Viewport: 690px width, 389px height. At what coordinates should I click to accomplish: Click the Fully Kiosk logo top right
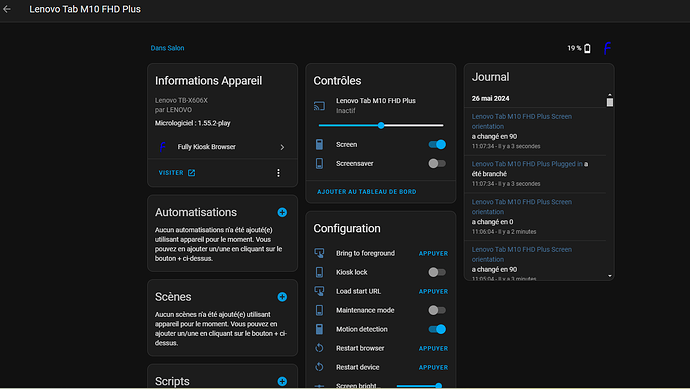click(x=607, y=48)
